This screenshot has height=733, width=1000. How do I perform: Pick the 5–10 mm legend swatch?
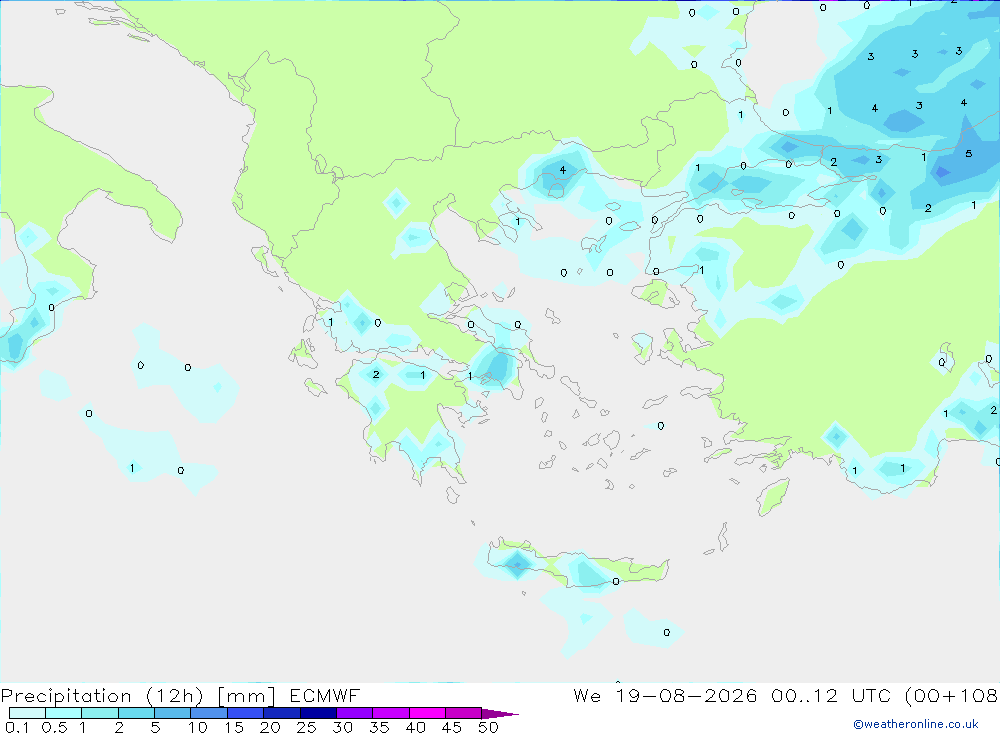pyautogui.click(x=172, y=713)
